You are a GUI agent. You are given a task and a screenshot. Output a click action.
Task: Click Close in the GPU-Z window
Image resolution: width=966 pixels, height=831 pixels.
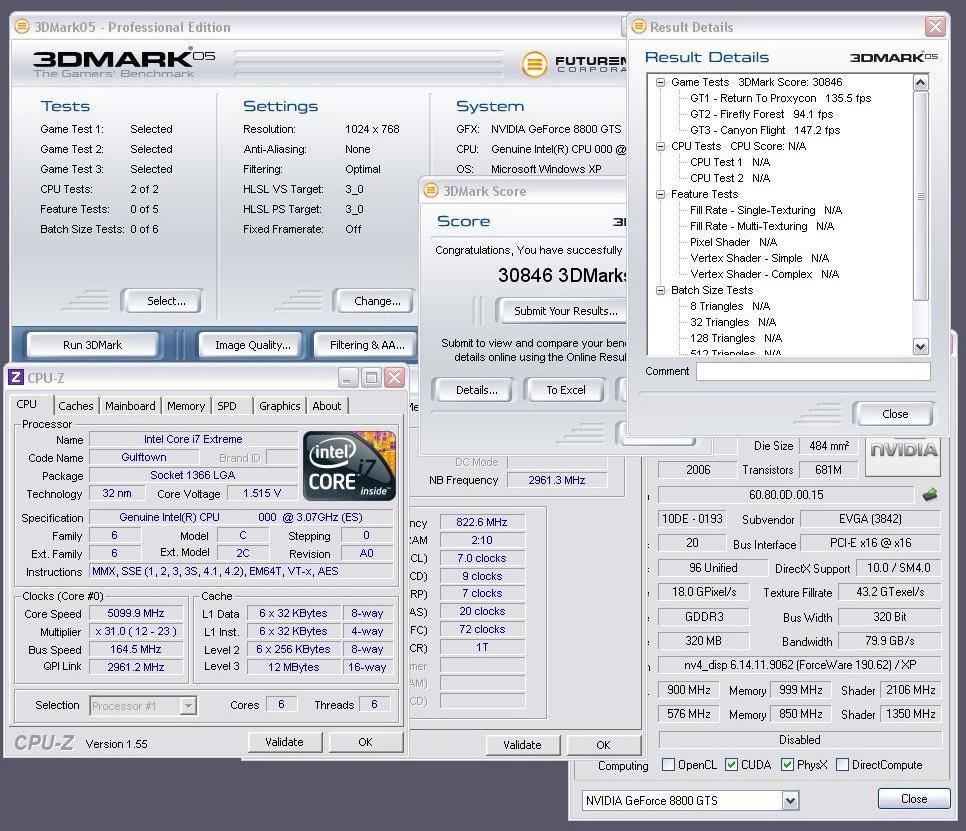click(914, 799)
